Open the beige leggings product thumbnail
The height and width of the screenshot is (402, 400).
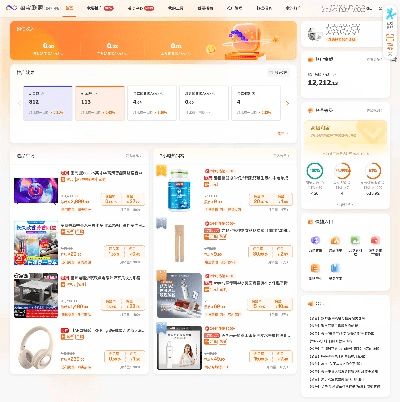pyautogui.click(x=179, y=243)
